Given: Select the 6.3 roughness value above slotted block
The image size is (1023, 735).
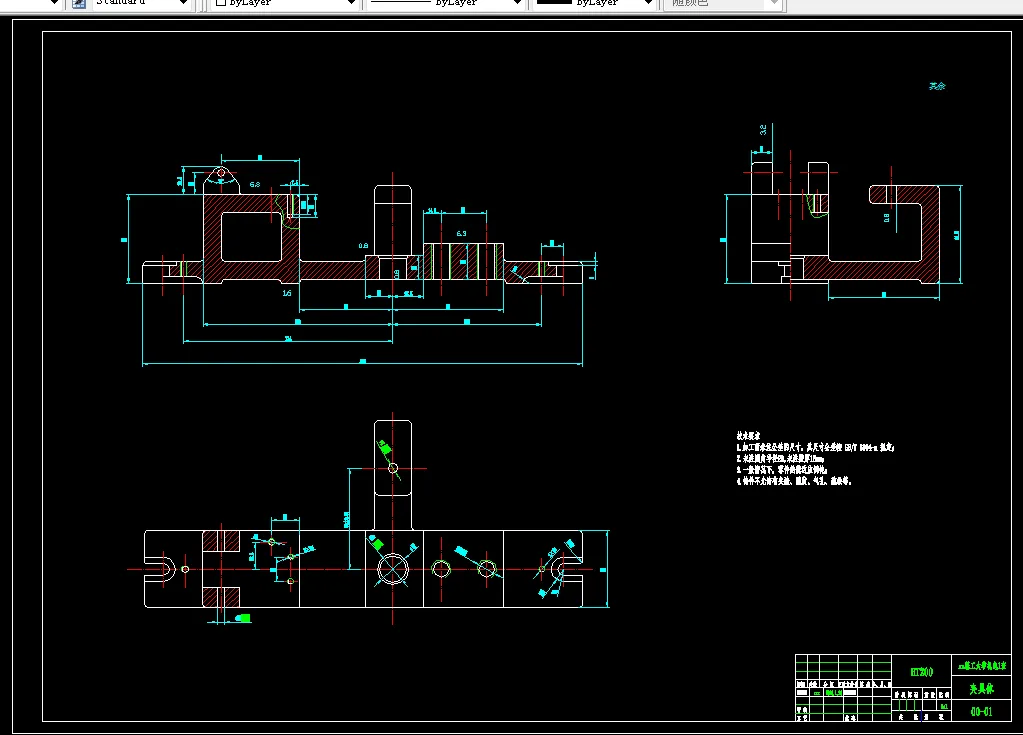Looking at the screenshot, I should 461,233.
